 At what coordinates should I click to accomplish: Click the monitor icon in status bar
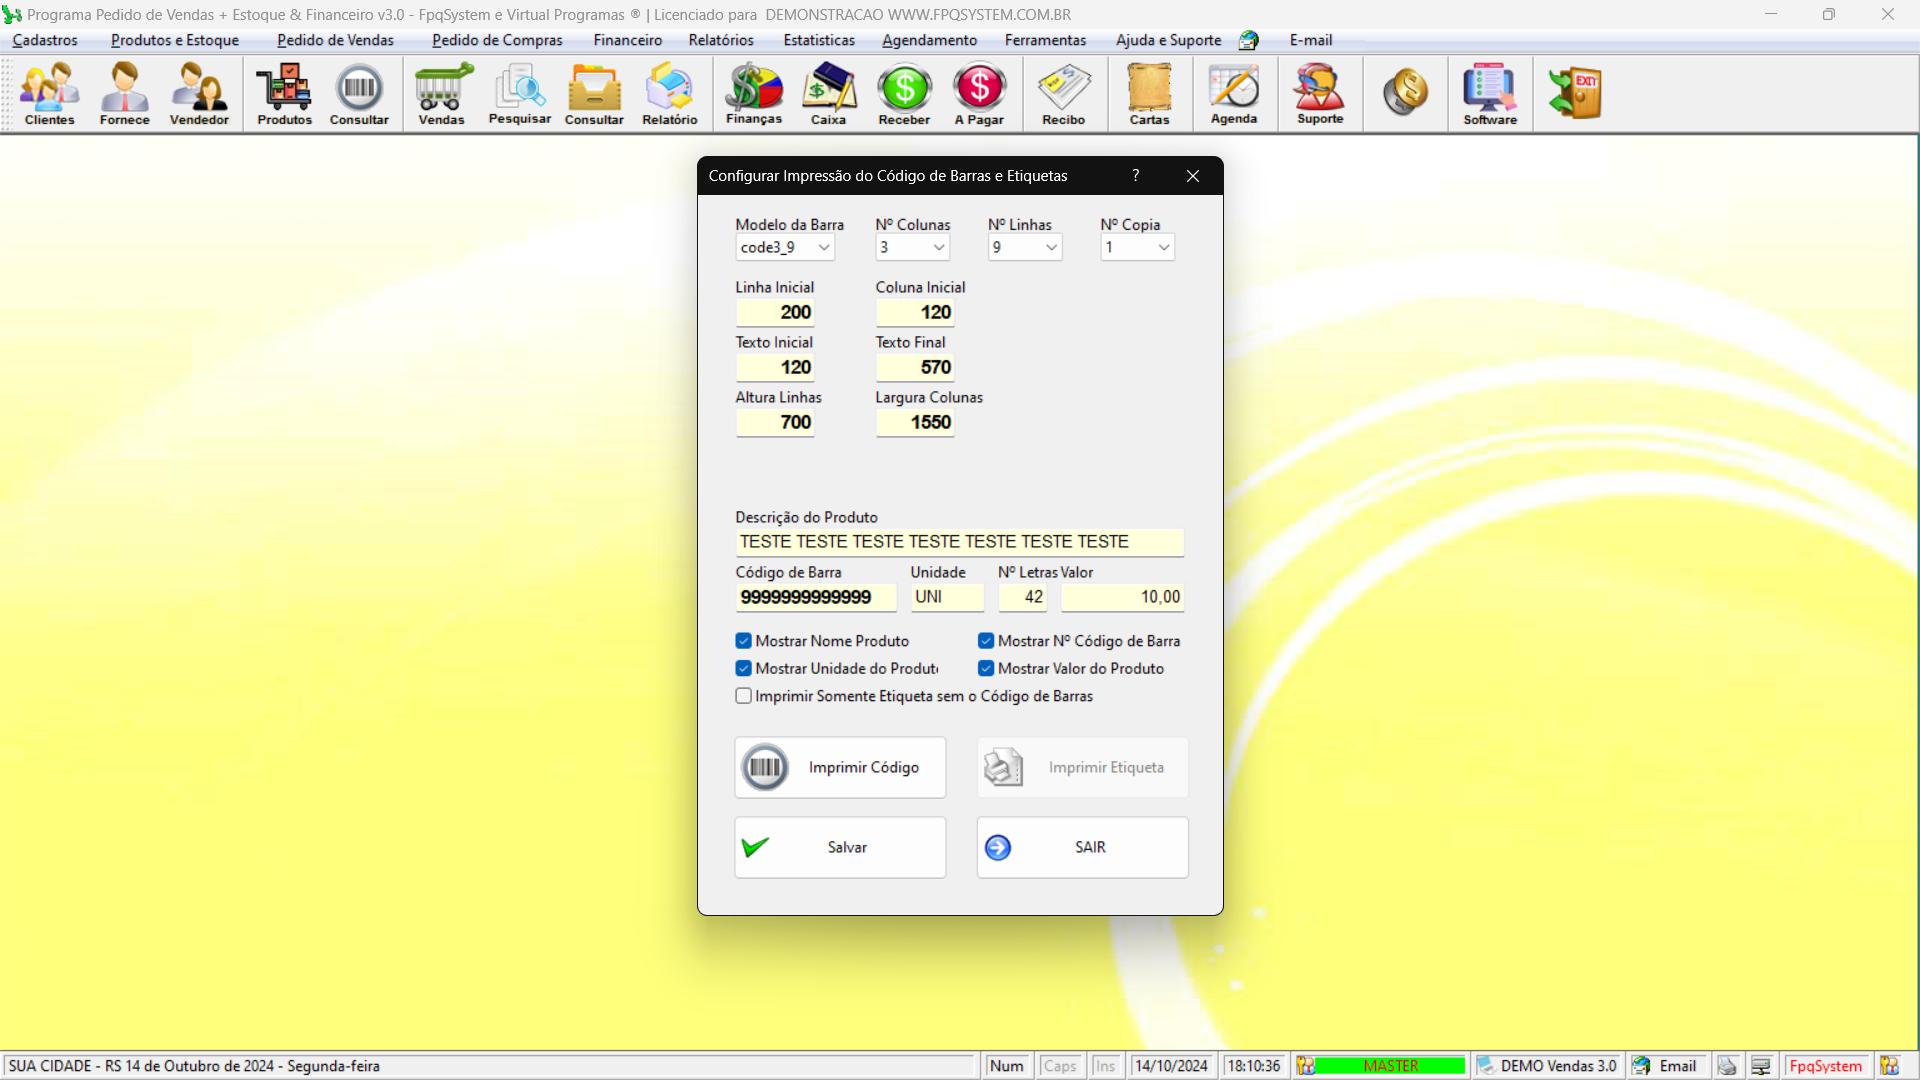pos(1761,1066)
